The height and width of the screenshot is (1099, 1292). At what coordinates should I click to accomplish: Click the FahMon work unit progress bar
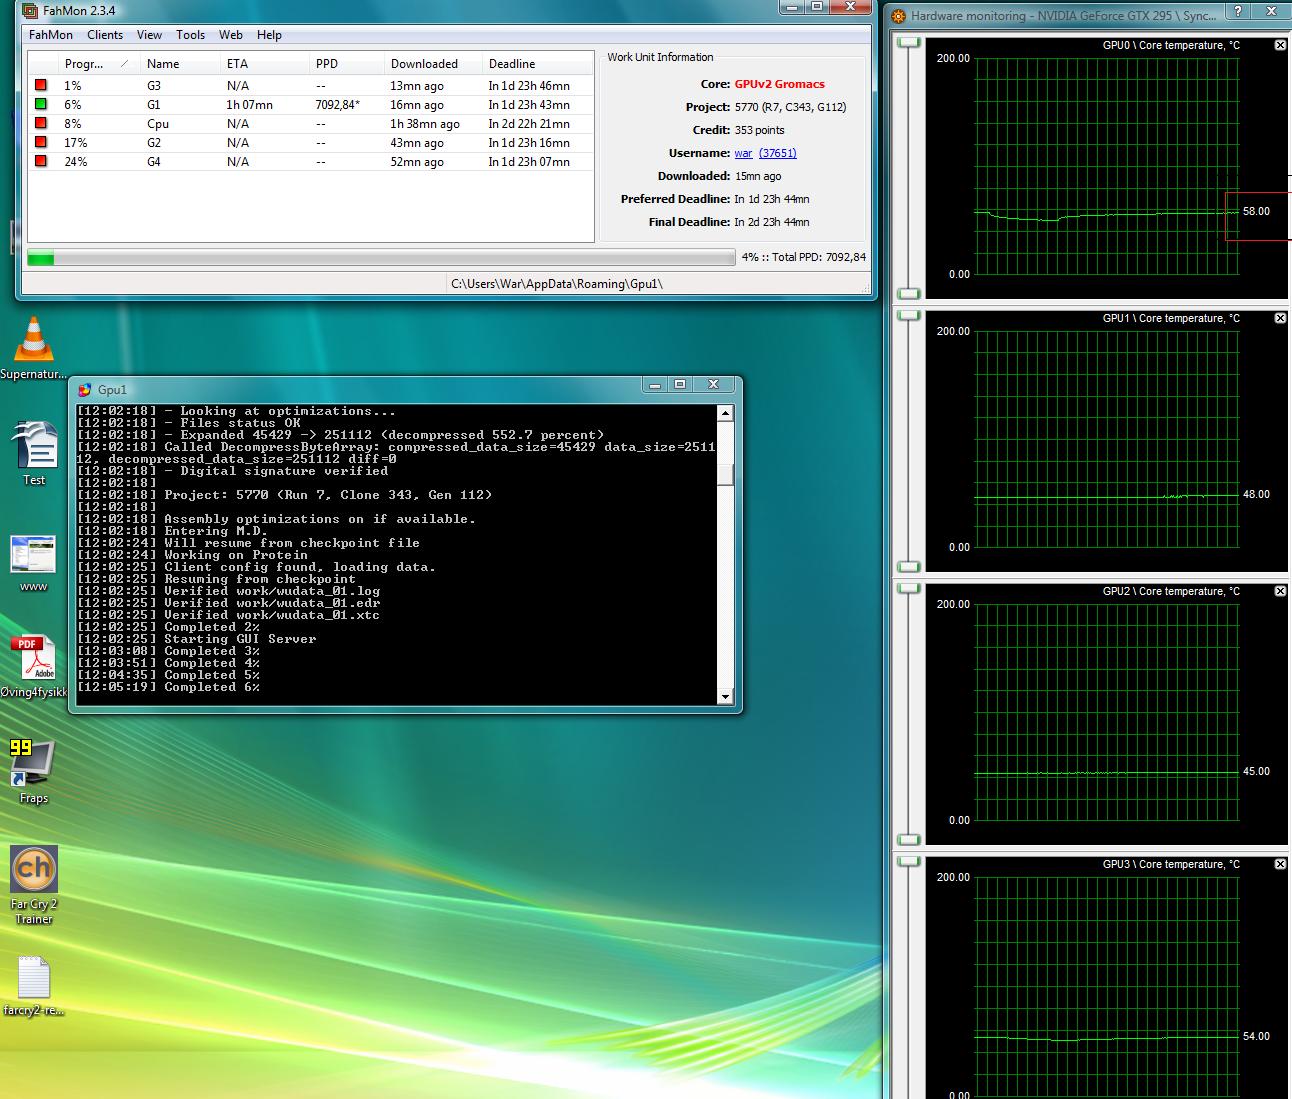point(381,258)
